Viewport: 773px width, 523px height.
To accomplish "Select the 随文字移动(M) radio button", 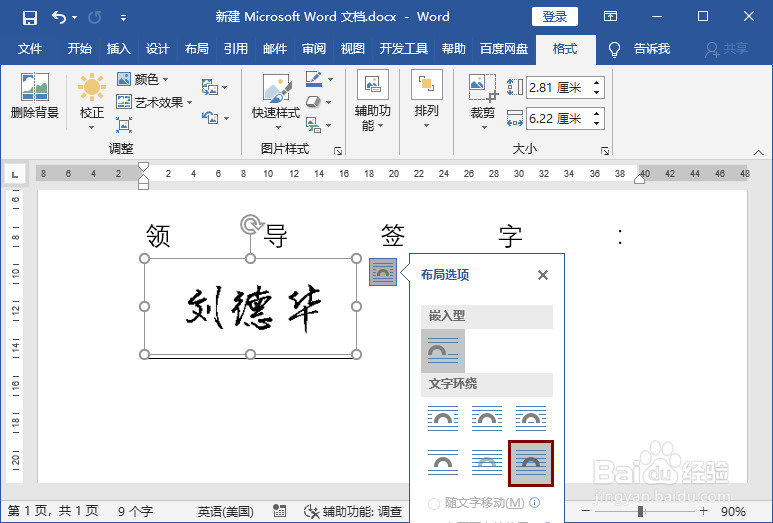I will [434, 503].
